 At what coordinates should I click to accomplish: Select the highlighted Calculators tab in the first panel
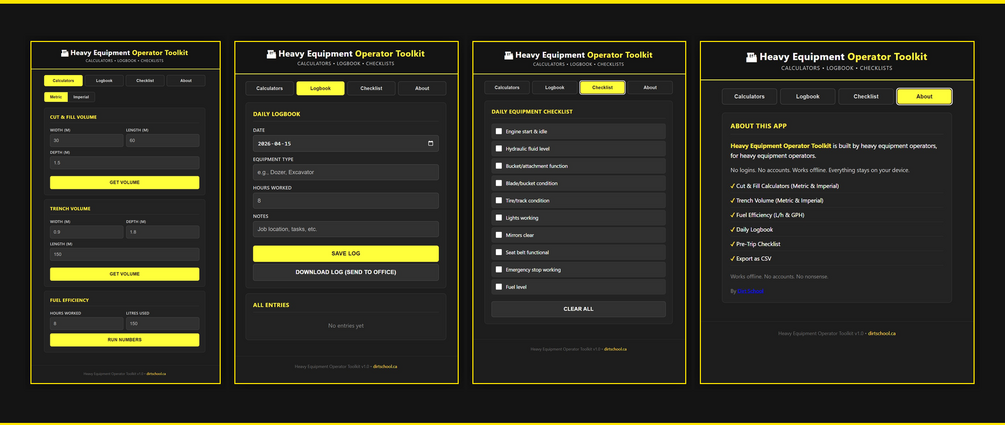(x=63, y=81)
